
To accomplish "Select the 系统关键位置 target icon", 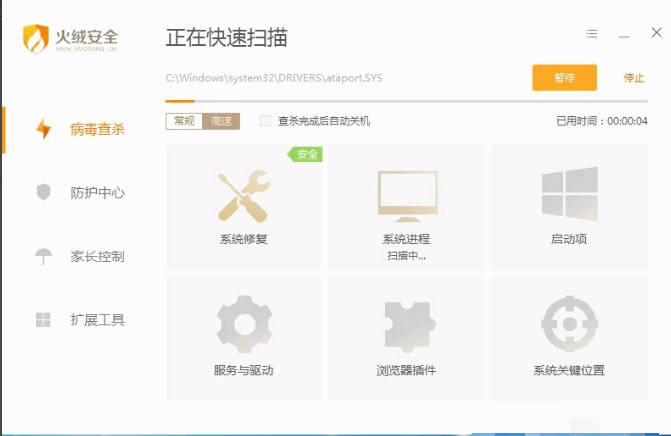I will coord(570,324).
